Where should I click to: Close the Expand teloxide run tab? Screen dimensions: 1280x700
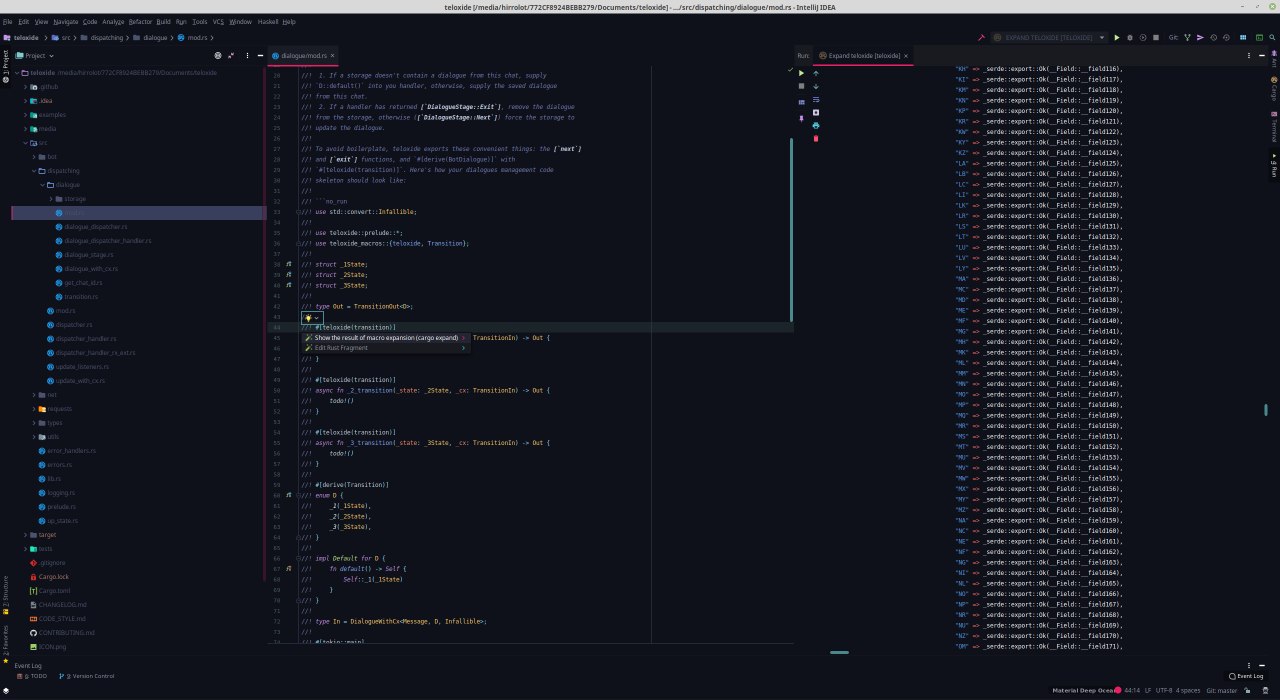(x=906, y=56)
